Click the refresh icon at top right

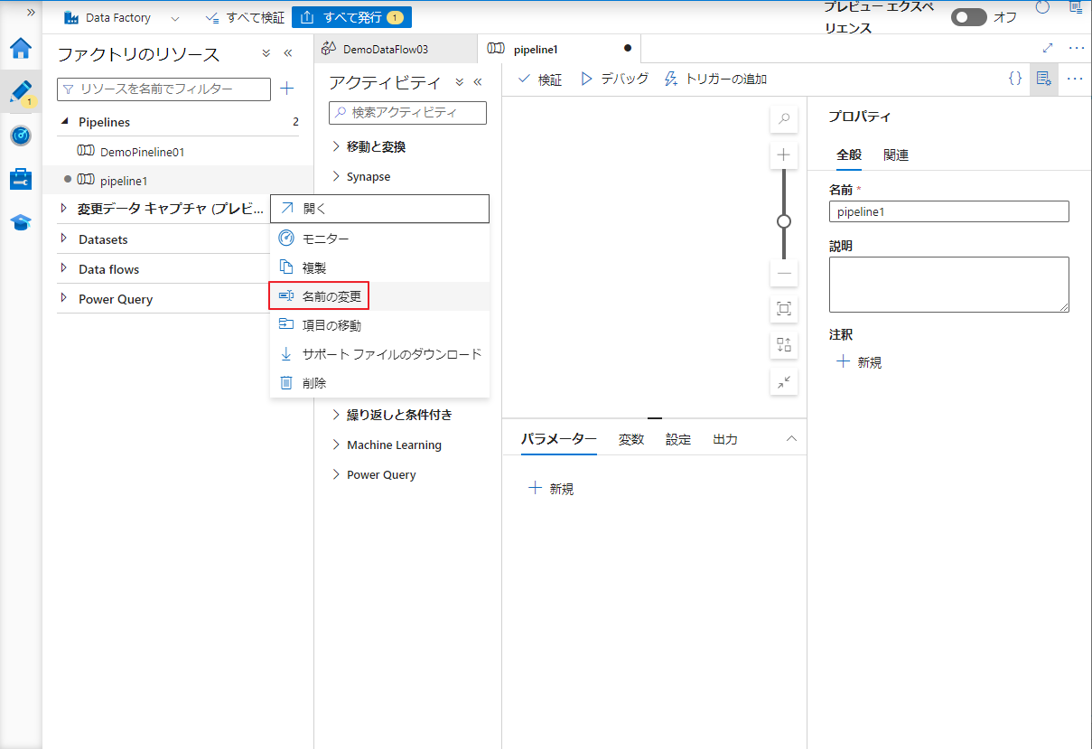pyautogui.click(x=1043, y=8)
